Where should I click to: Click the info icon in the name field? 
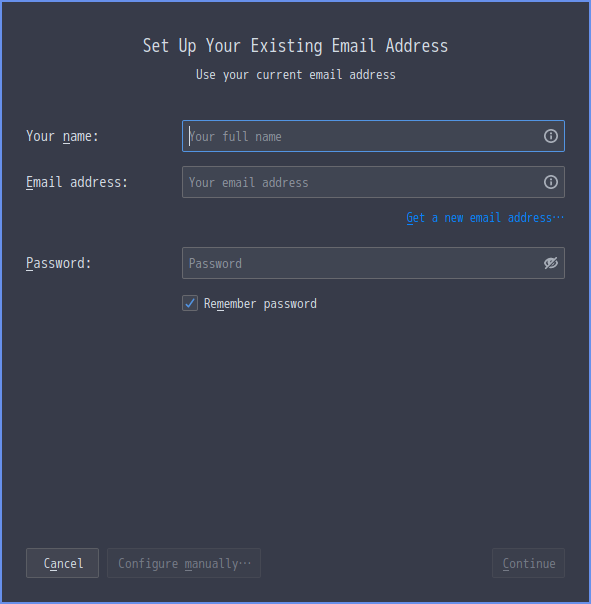pos(551,136)
